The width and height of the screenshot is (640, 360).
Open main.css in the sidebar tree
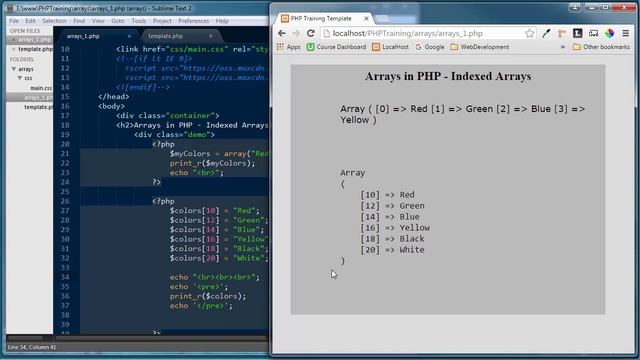(x=41, y=88)
